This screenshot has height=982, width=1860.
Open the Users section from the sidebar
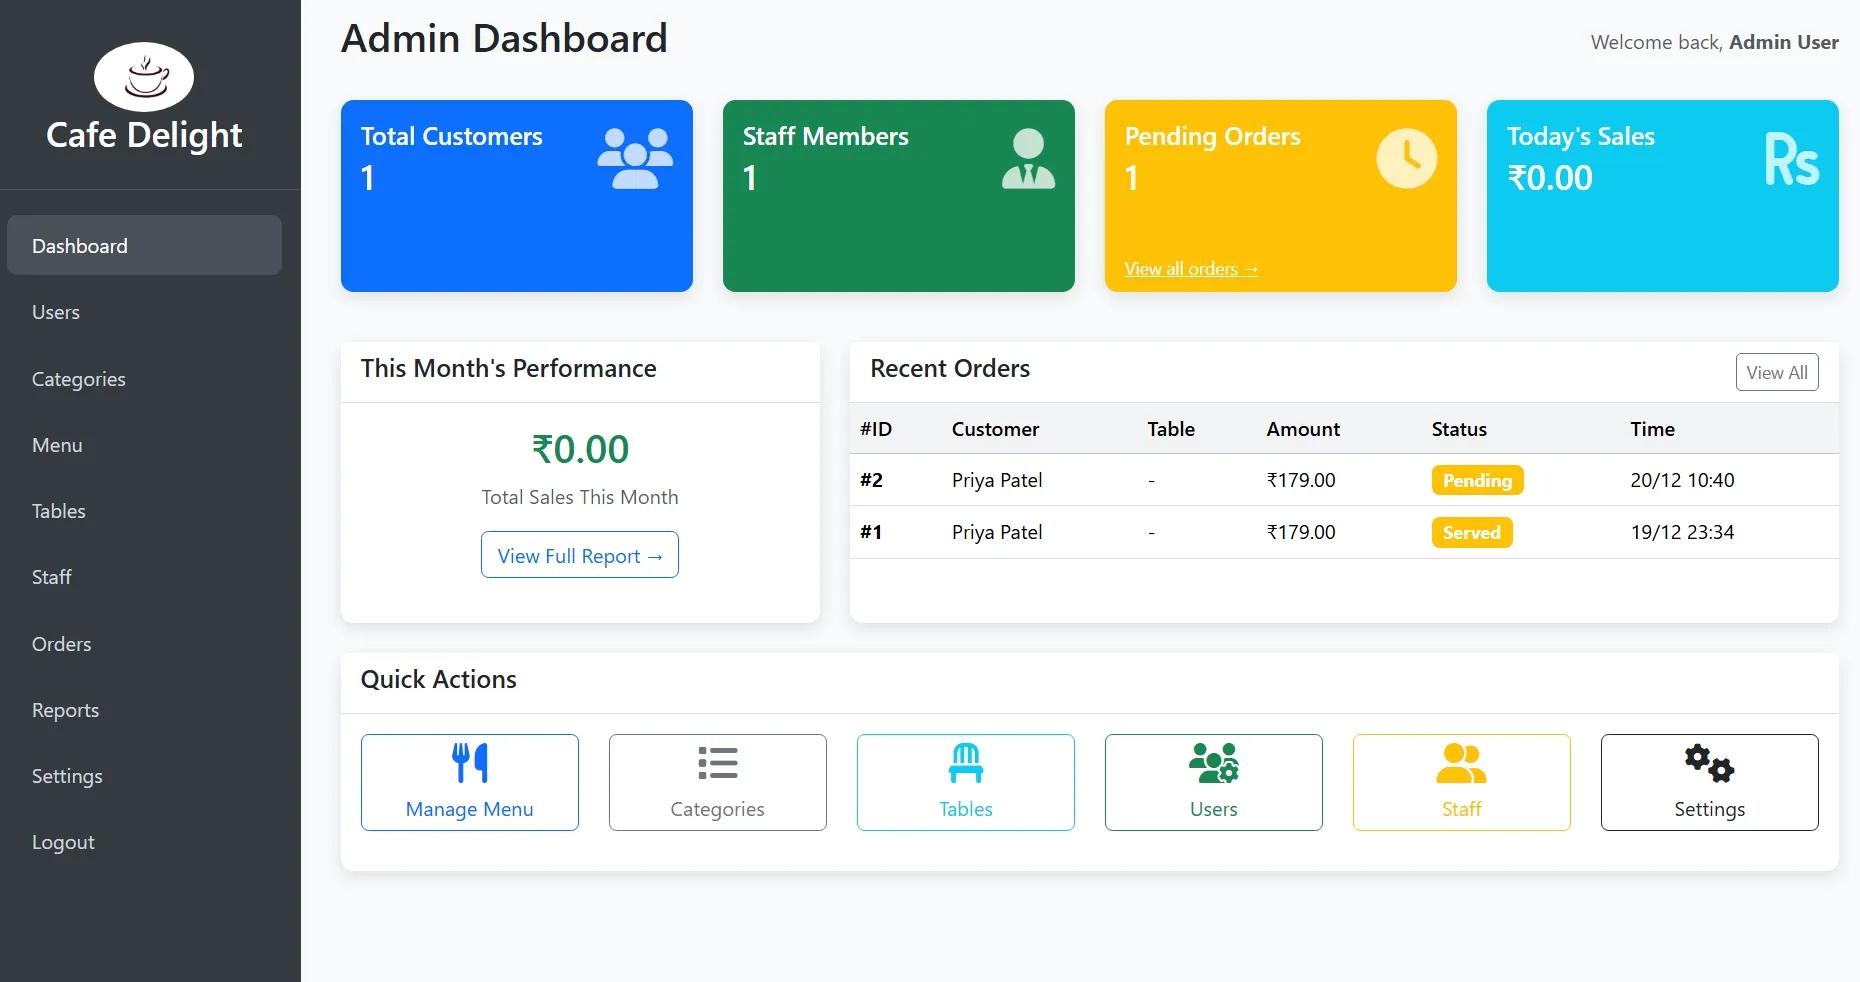pos(55,311)
